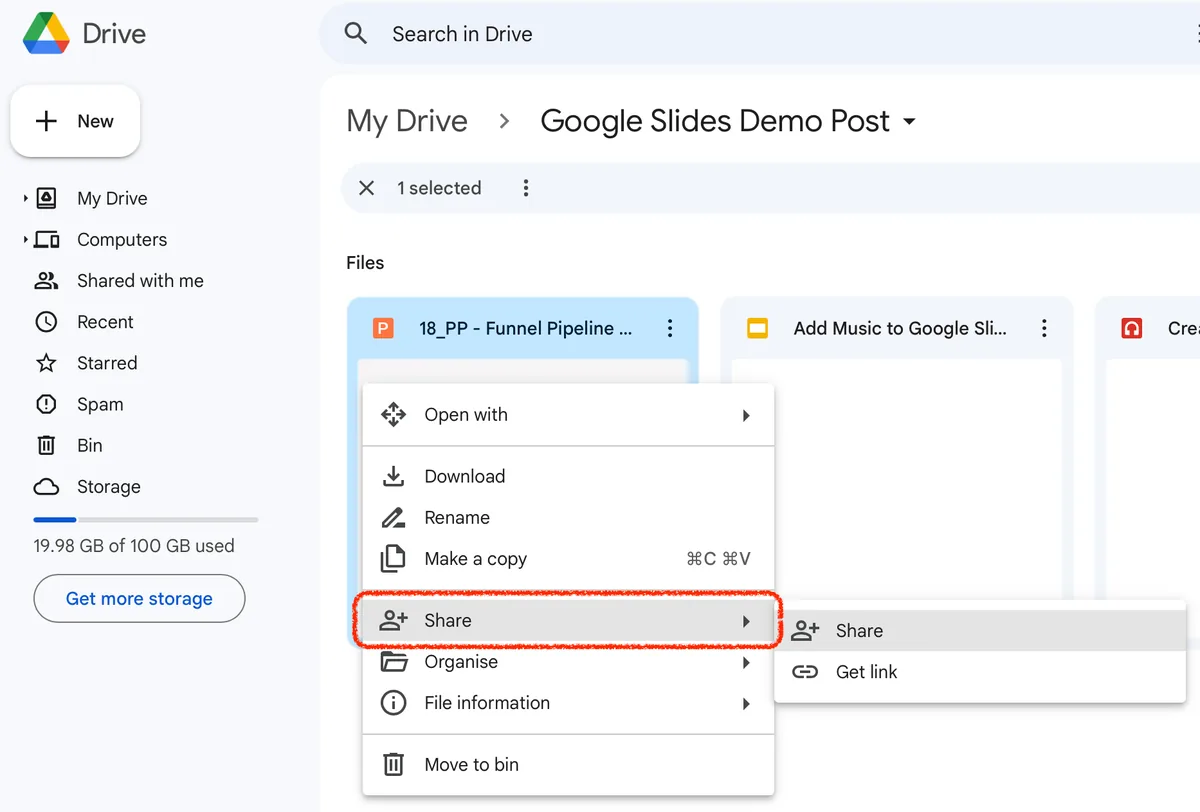
Task: Click the Share entry in main context menu
Action: pos(568,621)
